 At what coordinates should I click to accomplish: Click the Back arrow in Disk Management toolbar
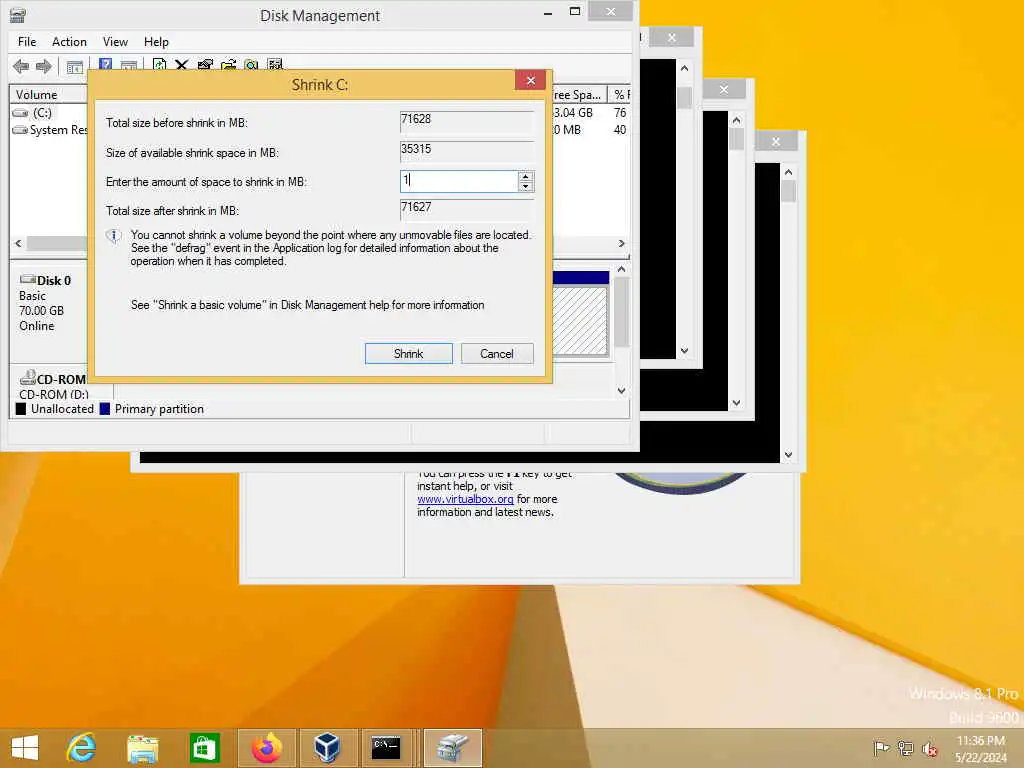coord(21,66)
